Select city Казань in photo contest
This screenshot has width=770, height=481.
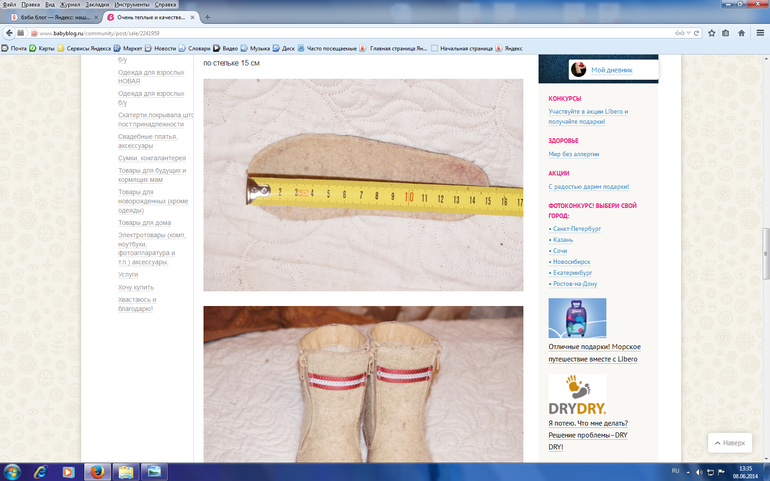[563, 240]
